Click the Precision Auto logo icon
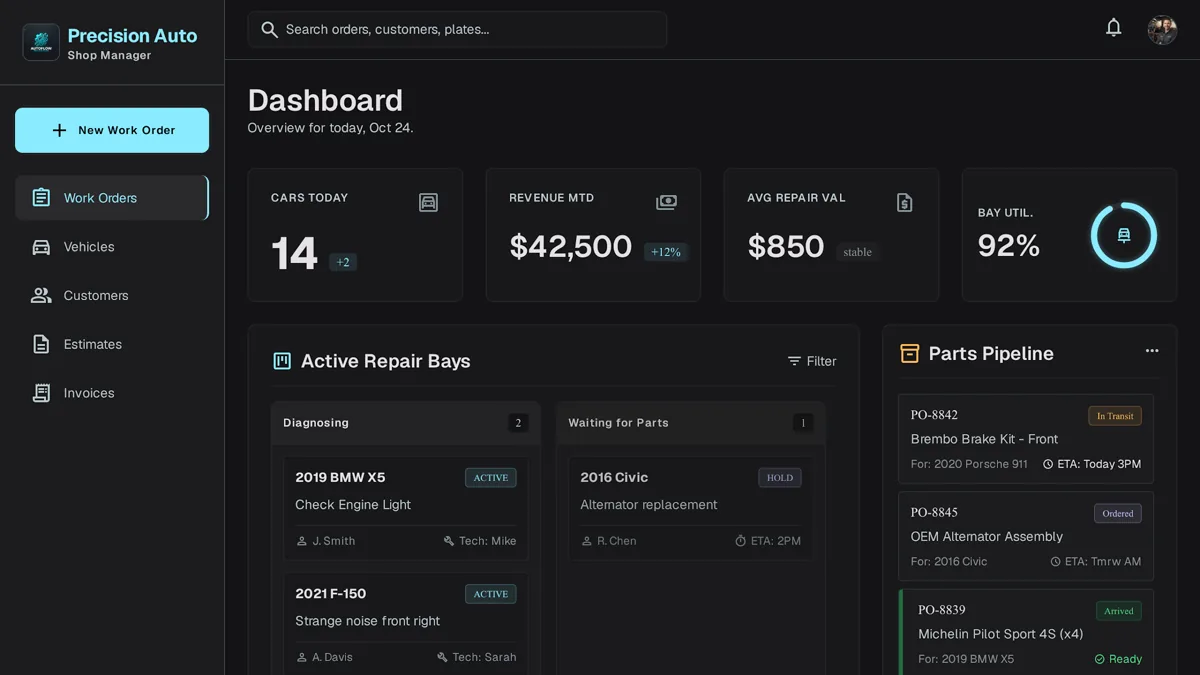 coord(41,43)
